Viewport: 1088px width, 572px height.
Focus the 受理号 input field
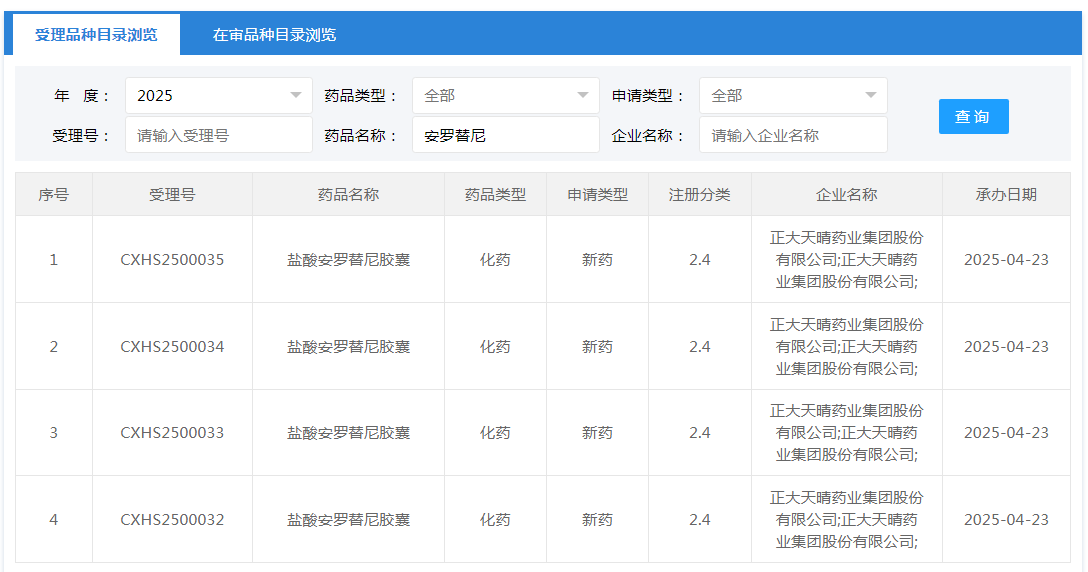click(x=219, y=135)
